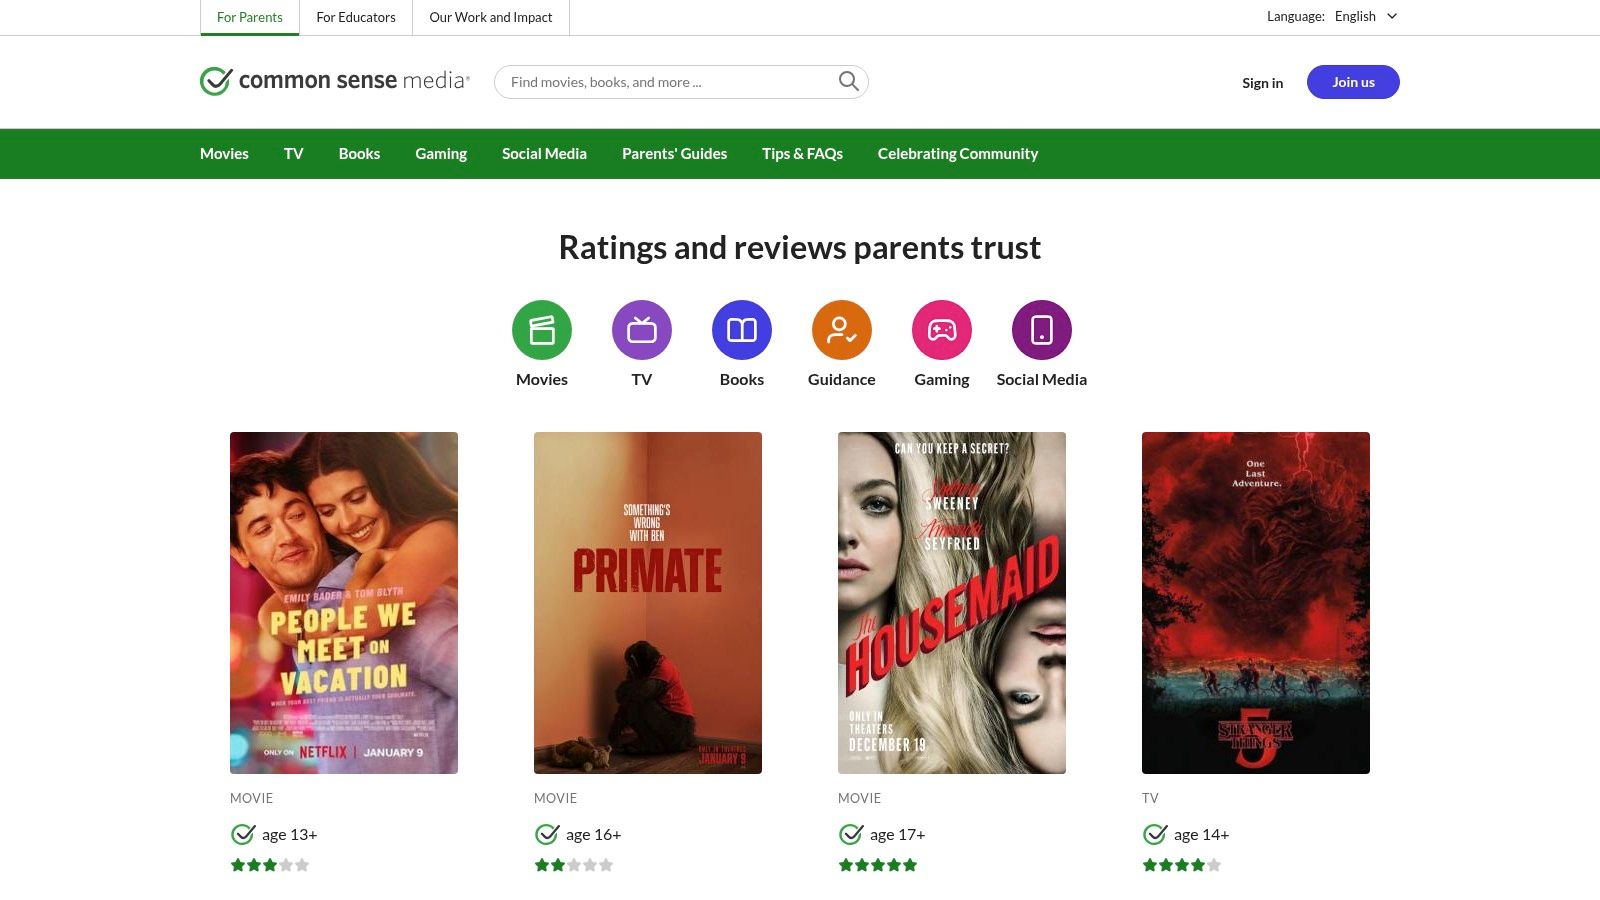Screen dimensions: 1600x900
Task: Open Parents' Guides in the green menu
Action: [674, 153]
